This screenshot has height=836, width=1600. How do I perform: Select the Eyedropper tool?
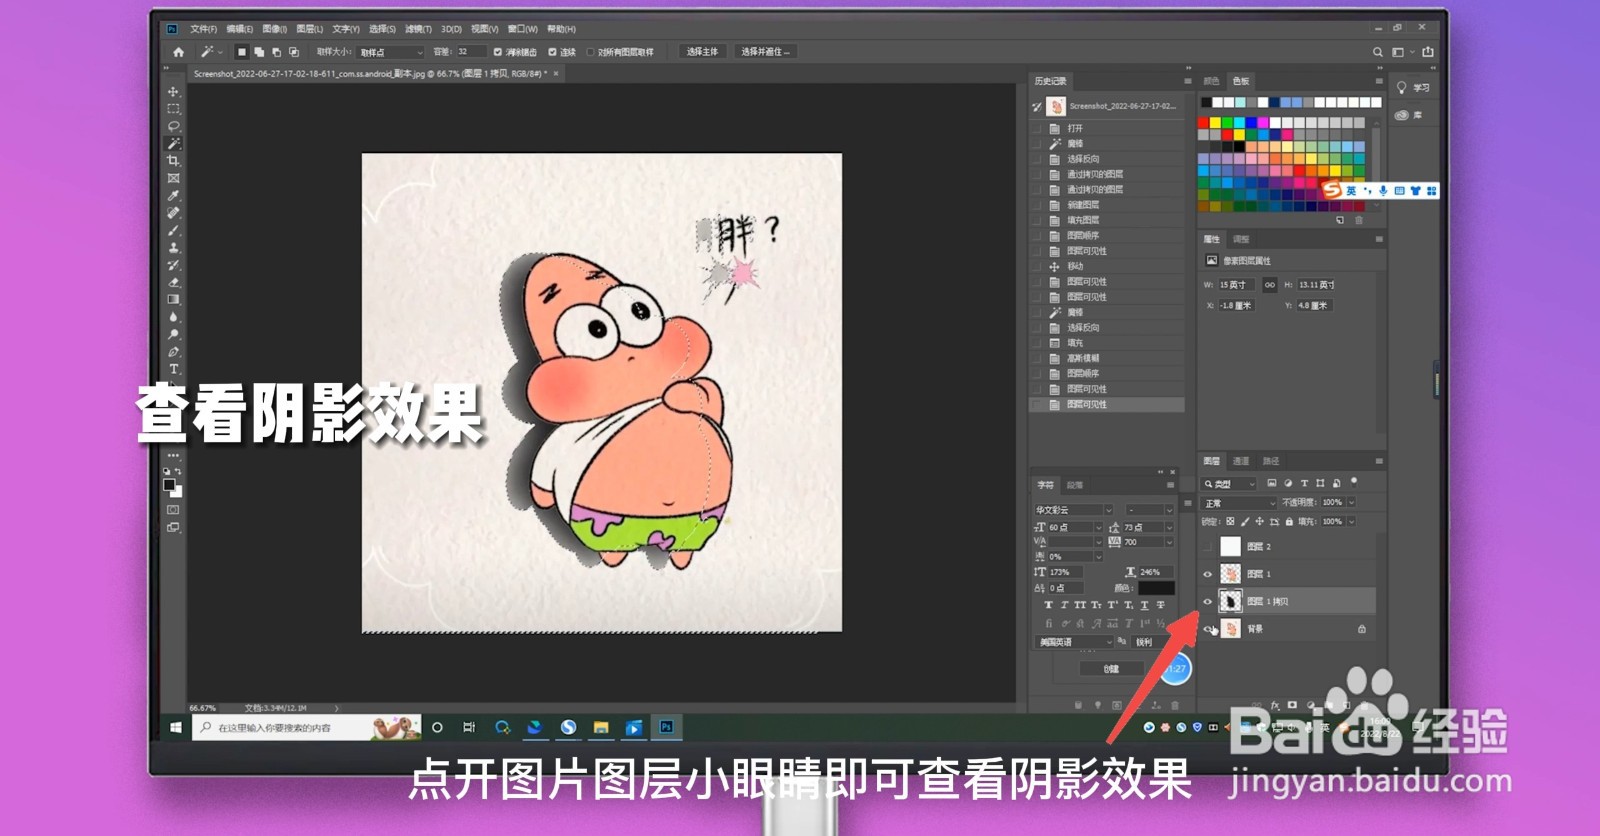click(x=173, y=195)
